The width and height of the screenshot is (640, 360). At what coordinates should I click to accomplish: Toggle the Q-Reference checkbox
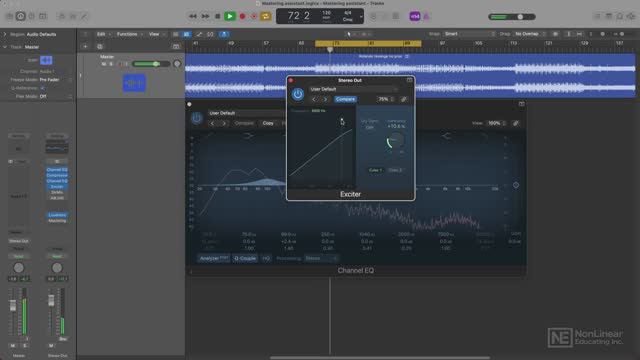pos(42,88)
